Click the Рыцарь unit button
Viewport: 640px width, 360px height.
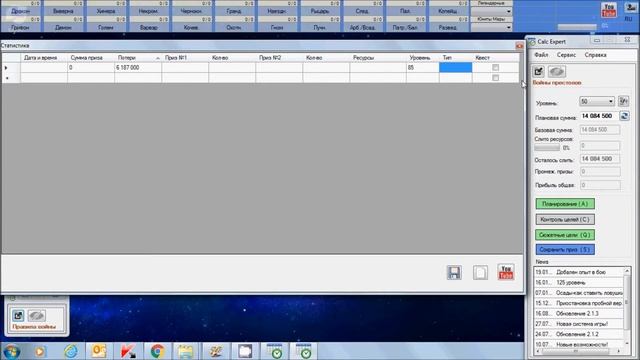(x=320, y=11)
